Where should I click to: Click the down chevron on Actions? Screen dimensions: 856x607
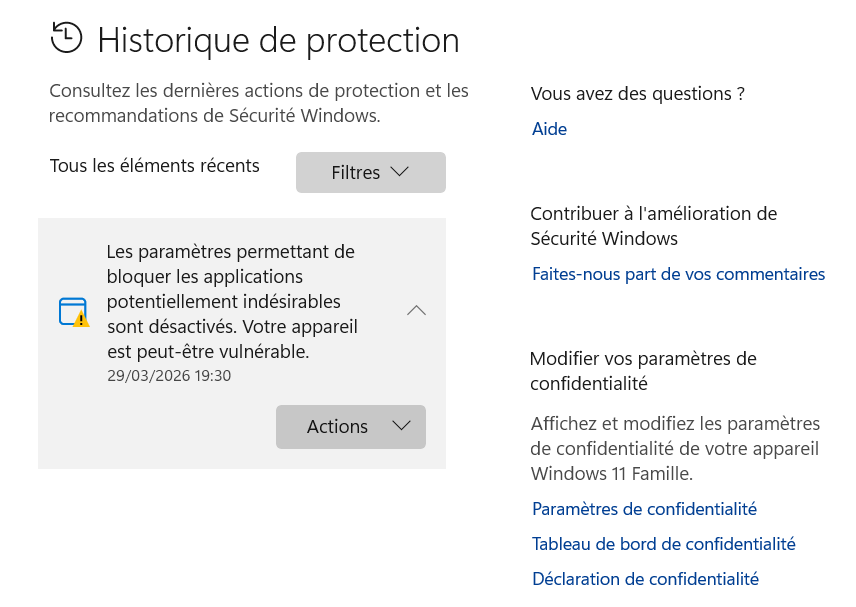click(x=401, y=426)
